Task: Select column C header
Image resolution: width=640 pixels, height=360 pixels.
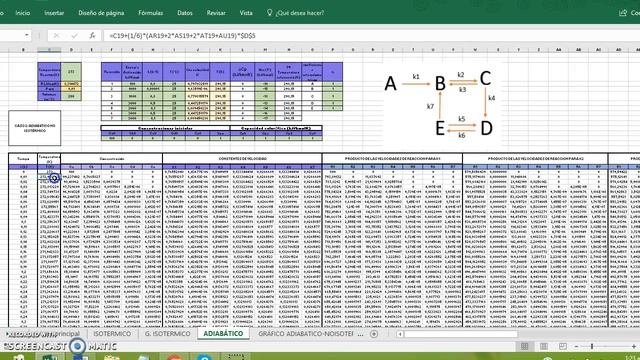Action: point(49,50)
